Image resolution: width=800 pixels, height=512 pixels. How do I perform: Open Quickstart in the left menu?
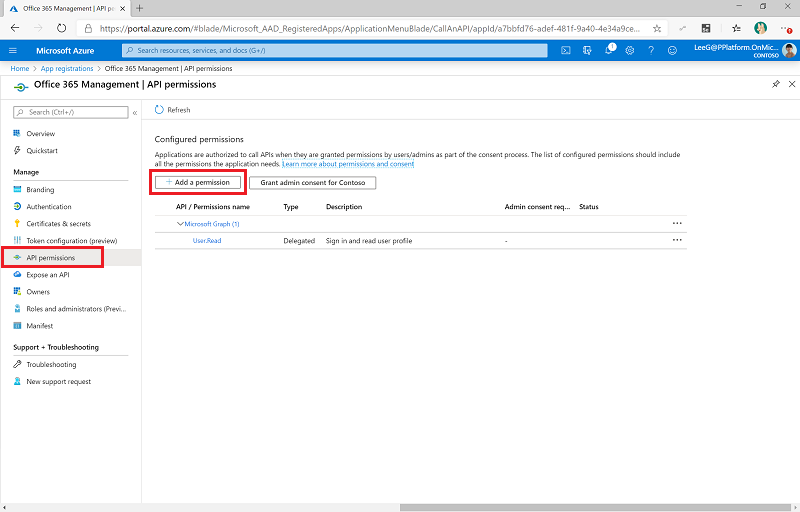[x=42, y=150]
